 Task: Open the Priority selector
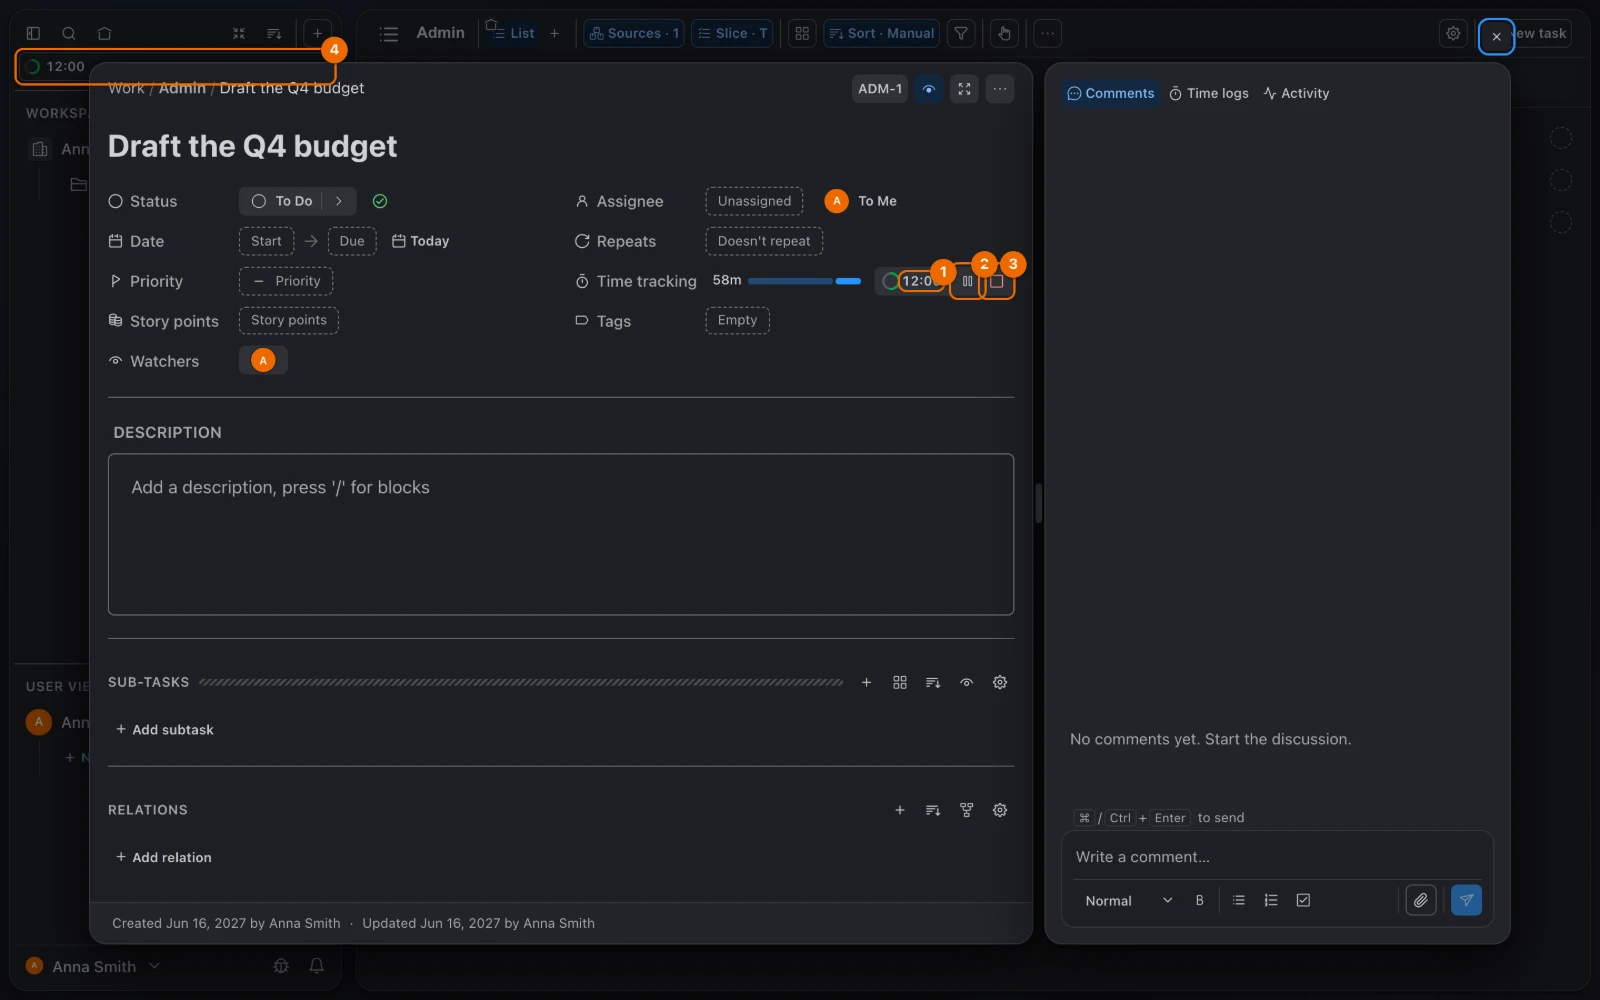286,281
